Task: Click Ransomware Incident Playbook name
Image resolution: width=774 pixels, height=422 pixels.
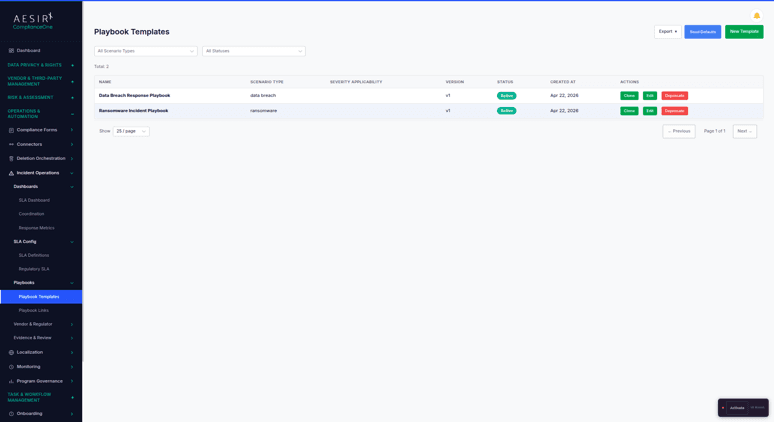Action: coord(133,111)
